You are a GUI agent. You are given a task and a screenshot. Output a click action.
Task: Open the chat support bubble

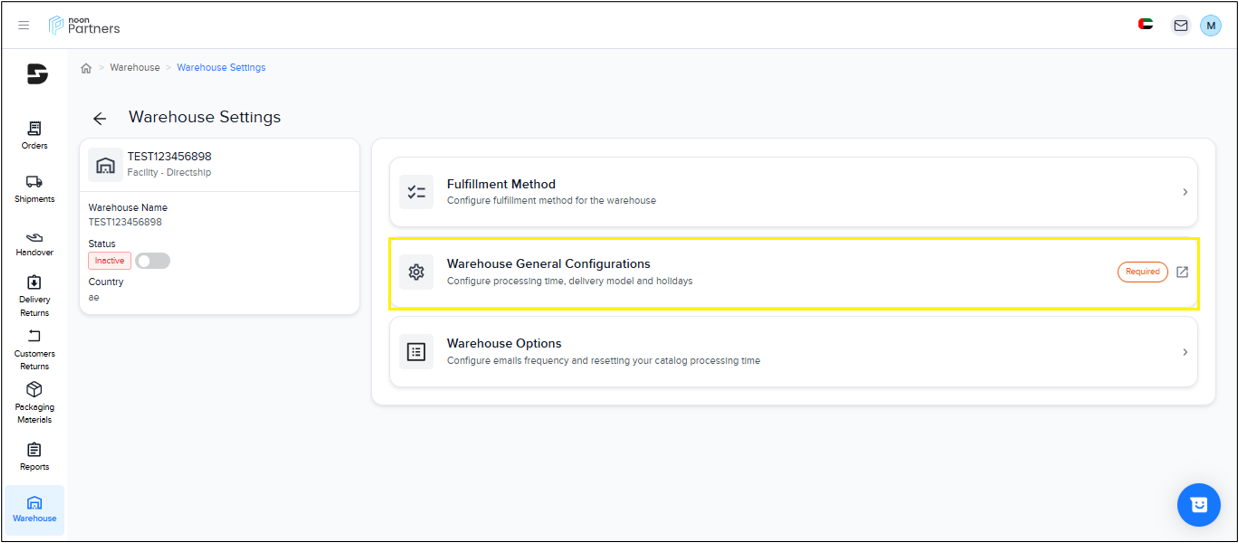[1199, 505]
